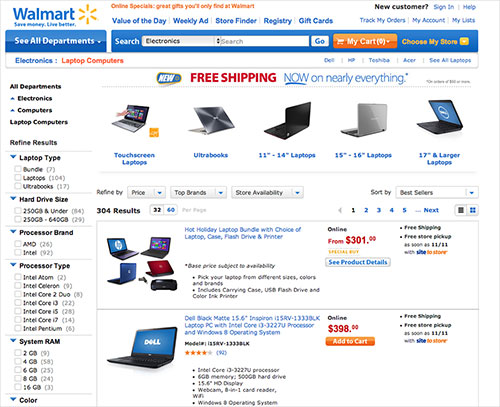Expand See All Departments menu
This screenshot has height=407, width=500.
tap(56, 41)
